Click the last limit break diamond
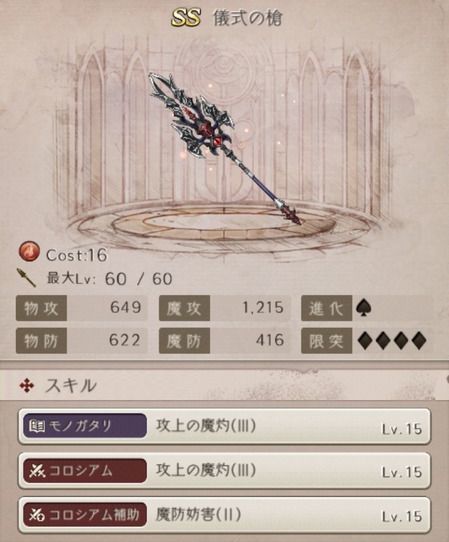 [419, 340]
